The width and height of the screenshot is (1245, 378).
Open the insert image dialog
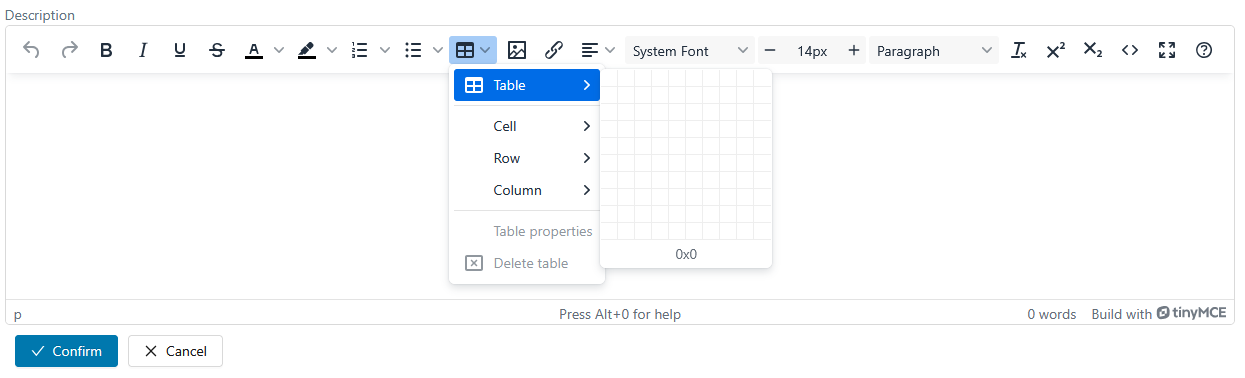click(517, 50)
